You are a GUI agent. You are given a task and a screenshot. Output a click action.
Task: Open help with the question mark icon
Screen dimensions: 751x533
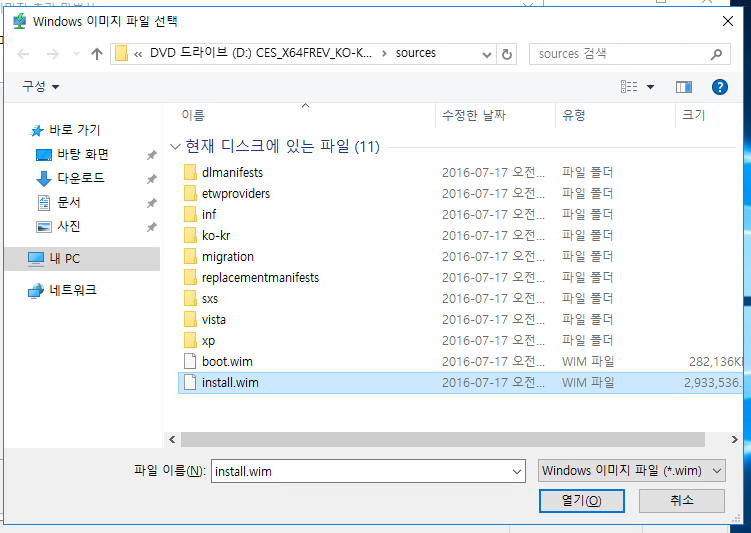click(719, 87)
